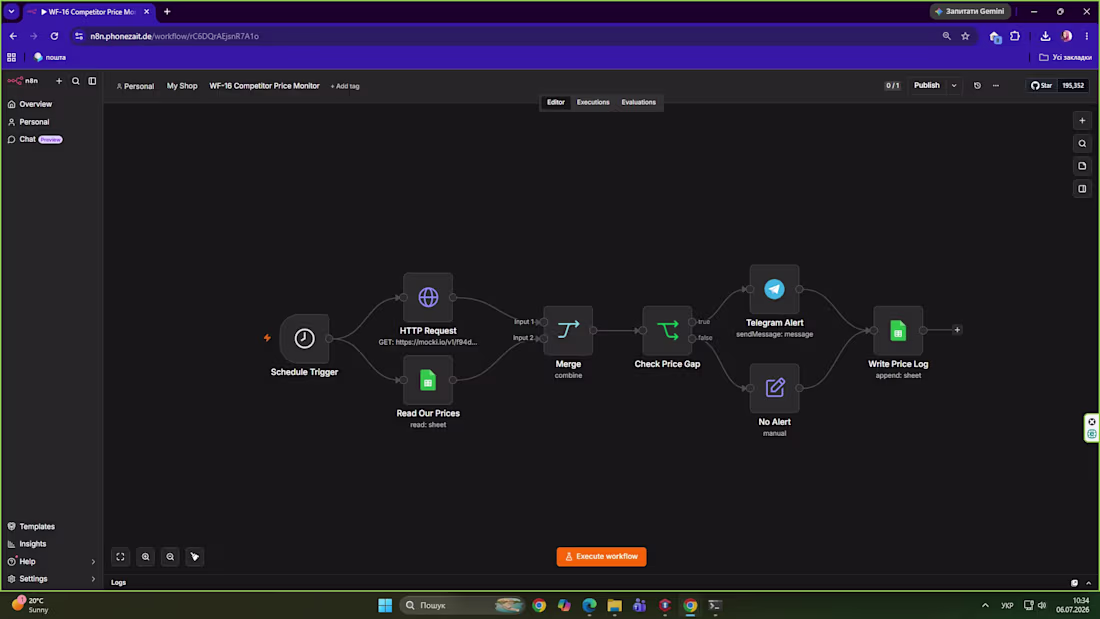
Task: Open the terminal from taskbar
Action: click(715, 605)
